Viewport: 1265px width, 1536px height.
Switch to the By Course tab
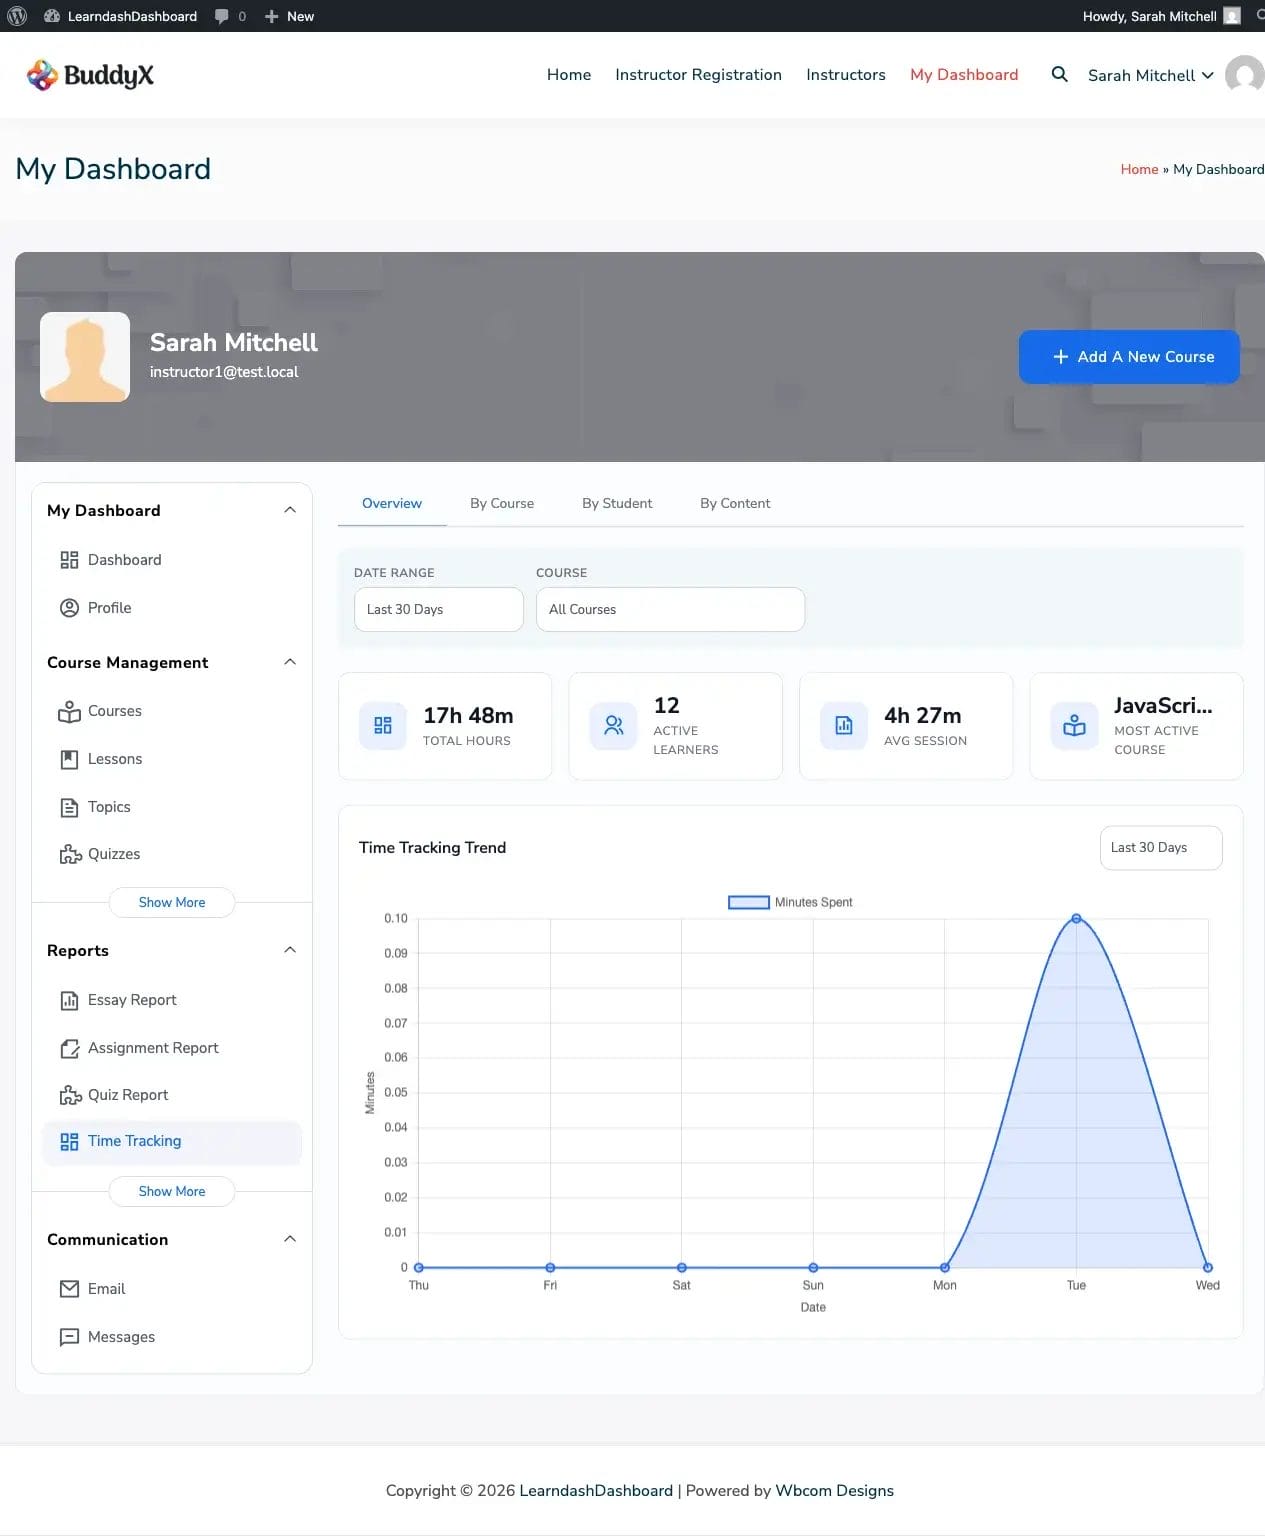tap(502, 503)
